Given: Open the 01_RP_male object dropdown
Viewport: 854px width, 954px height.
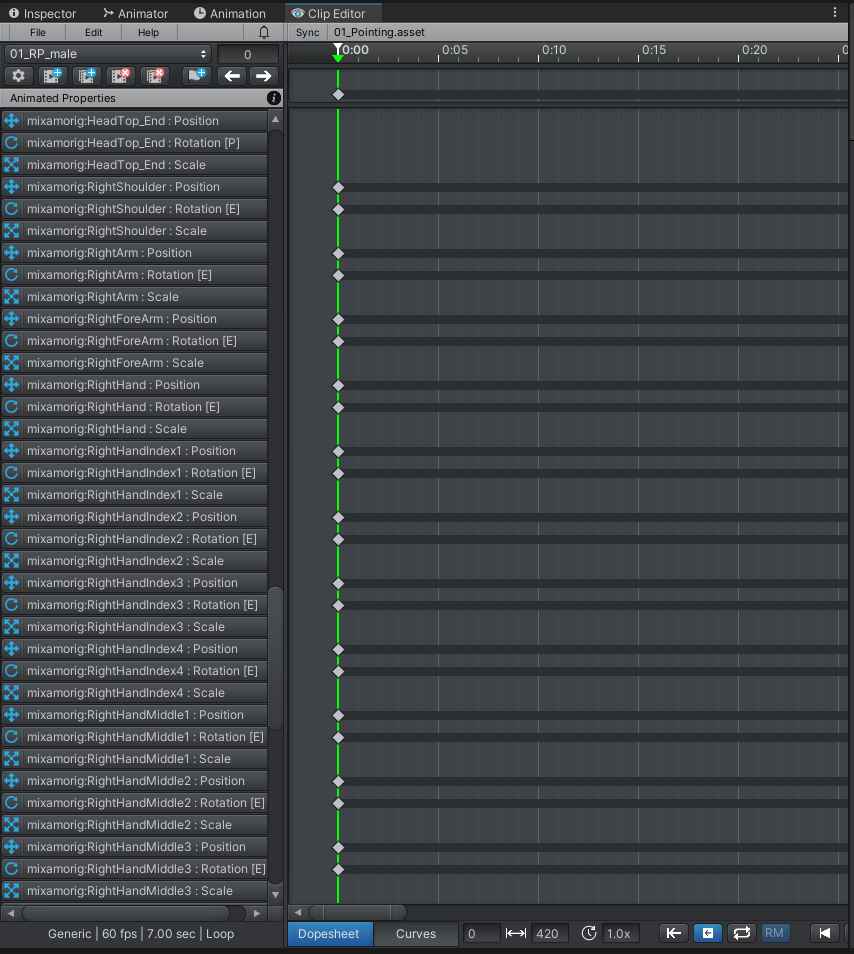Looking at the screenshot, I should [108, 54].
